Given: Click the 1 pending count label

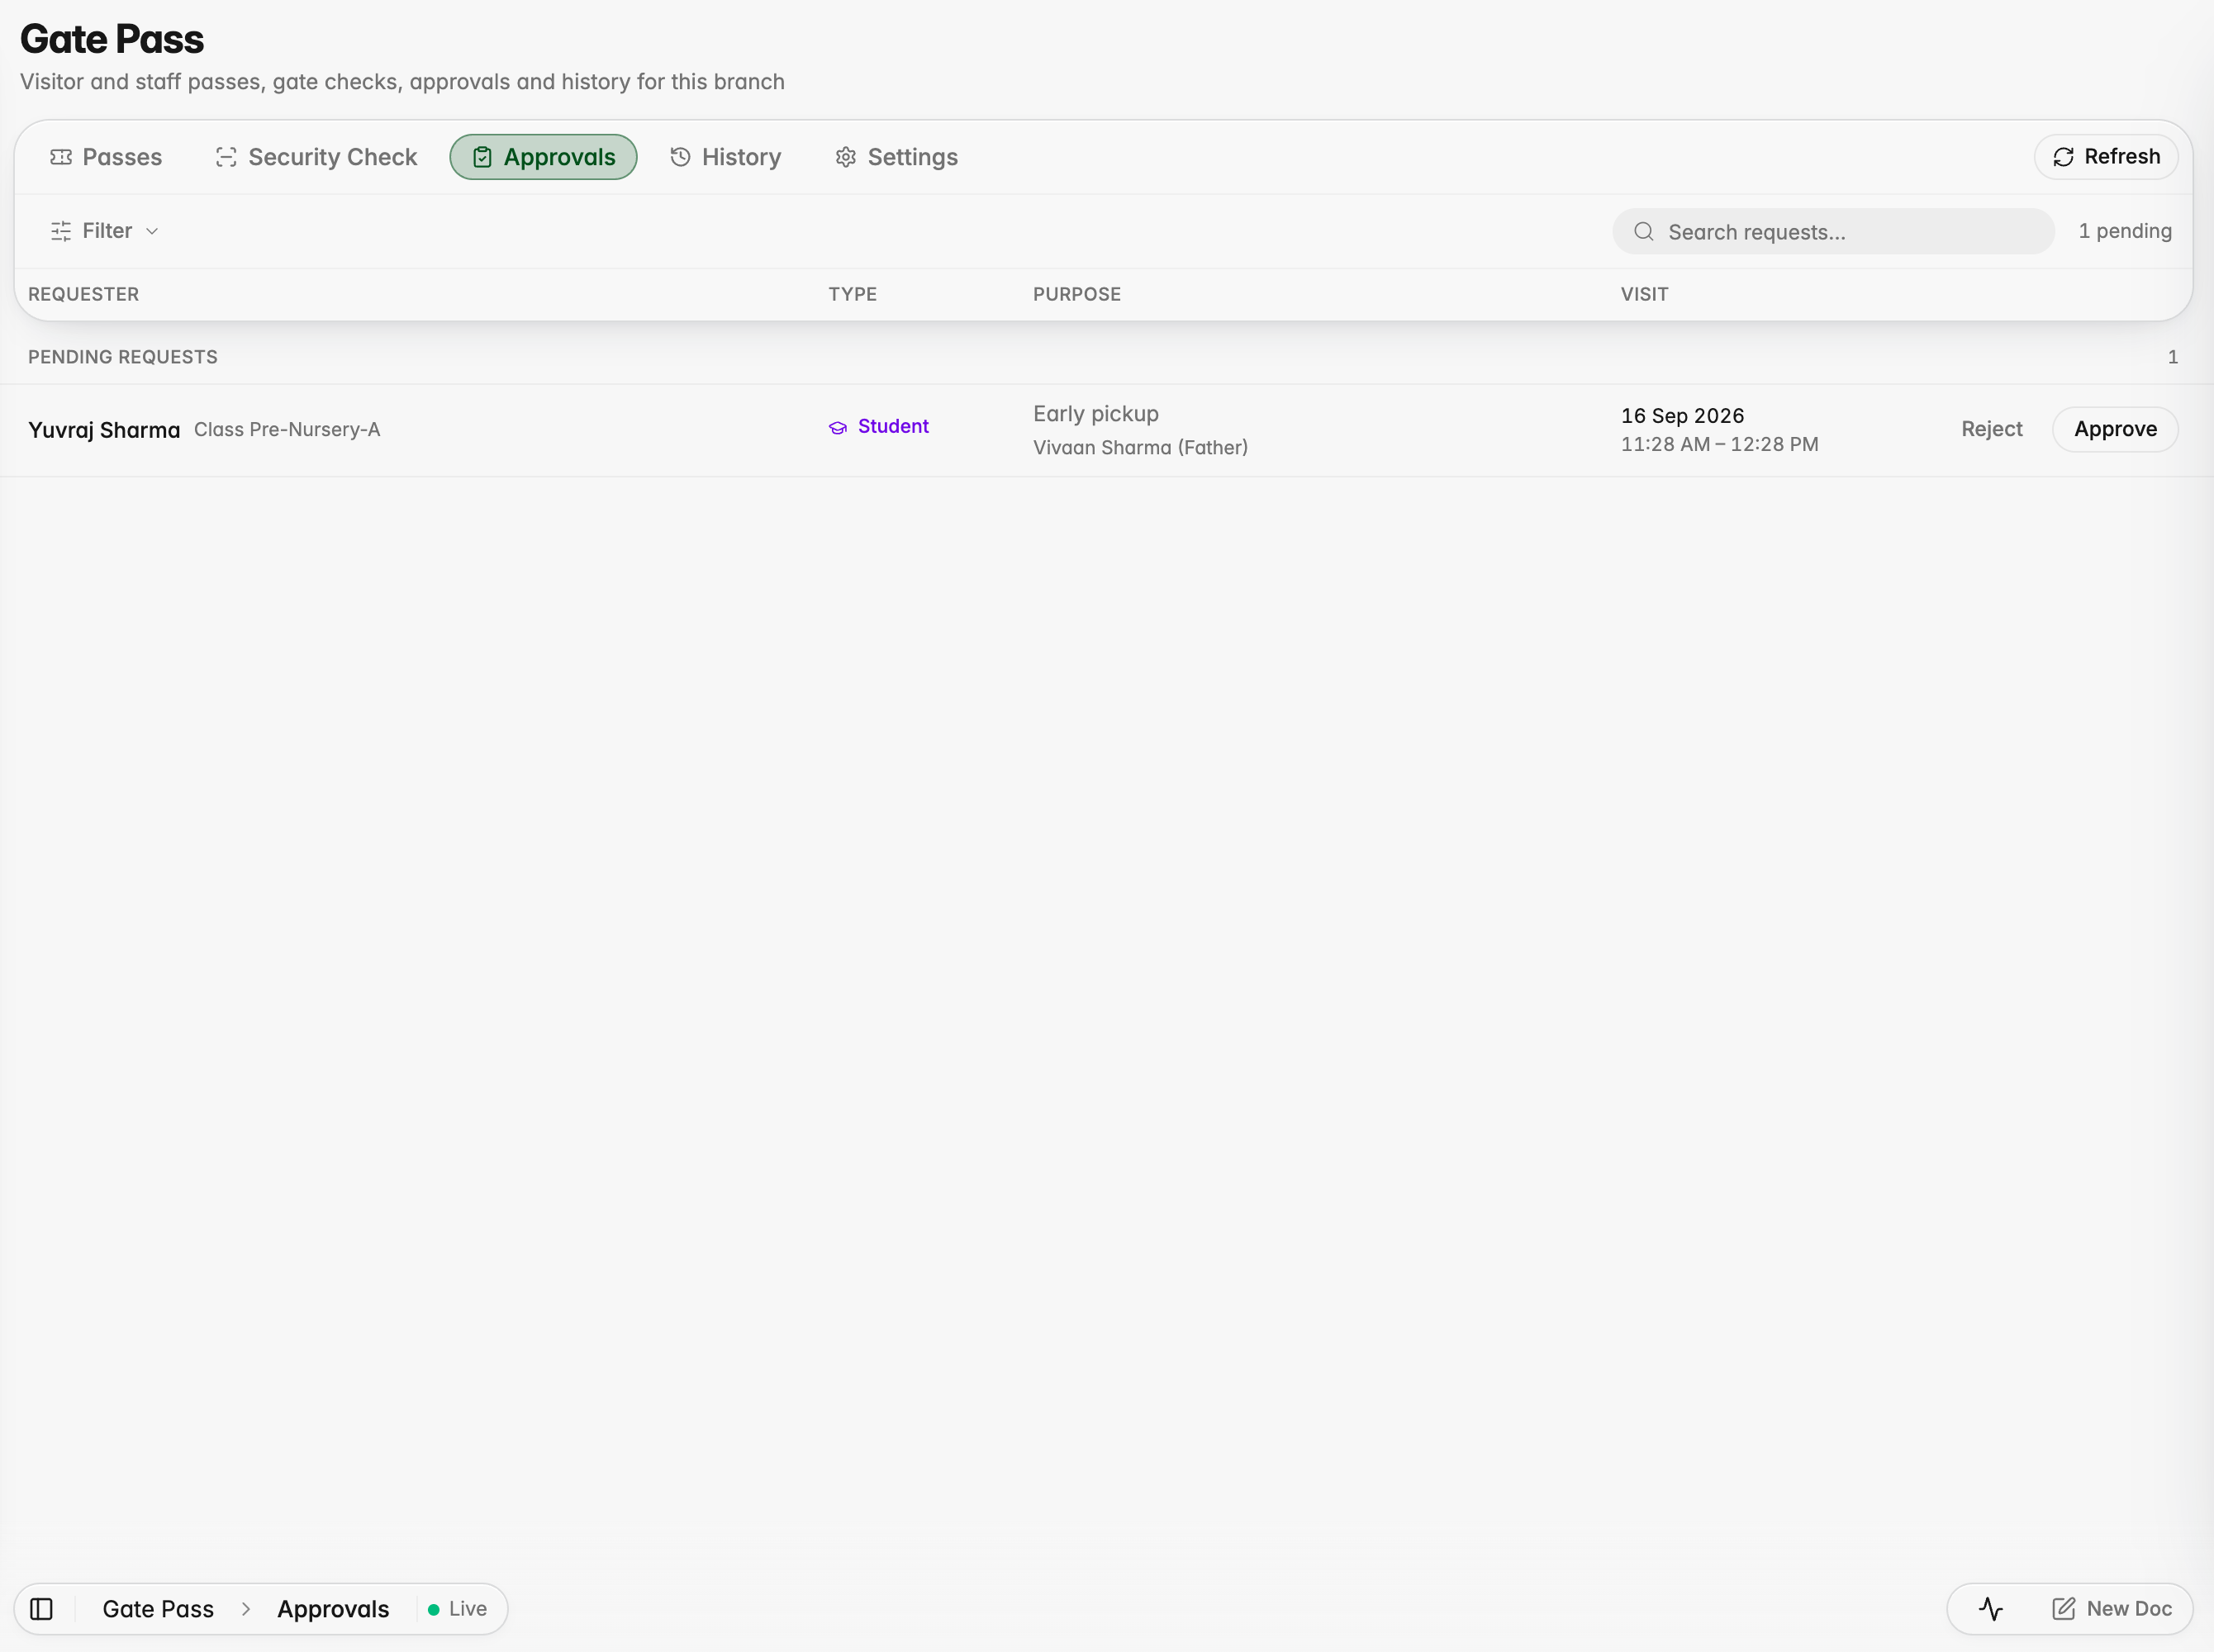Looking at the screenshot, I should tap(2125, 231).
